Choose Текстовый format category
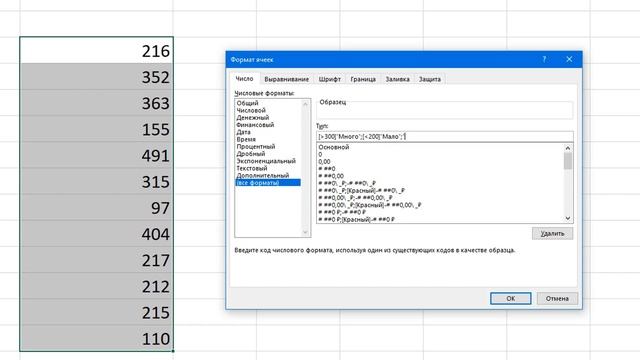640x360 pixels. pyautogui.click(x=268, y=168)
